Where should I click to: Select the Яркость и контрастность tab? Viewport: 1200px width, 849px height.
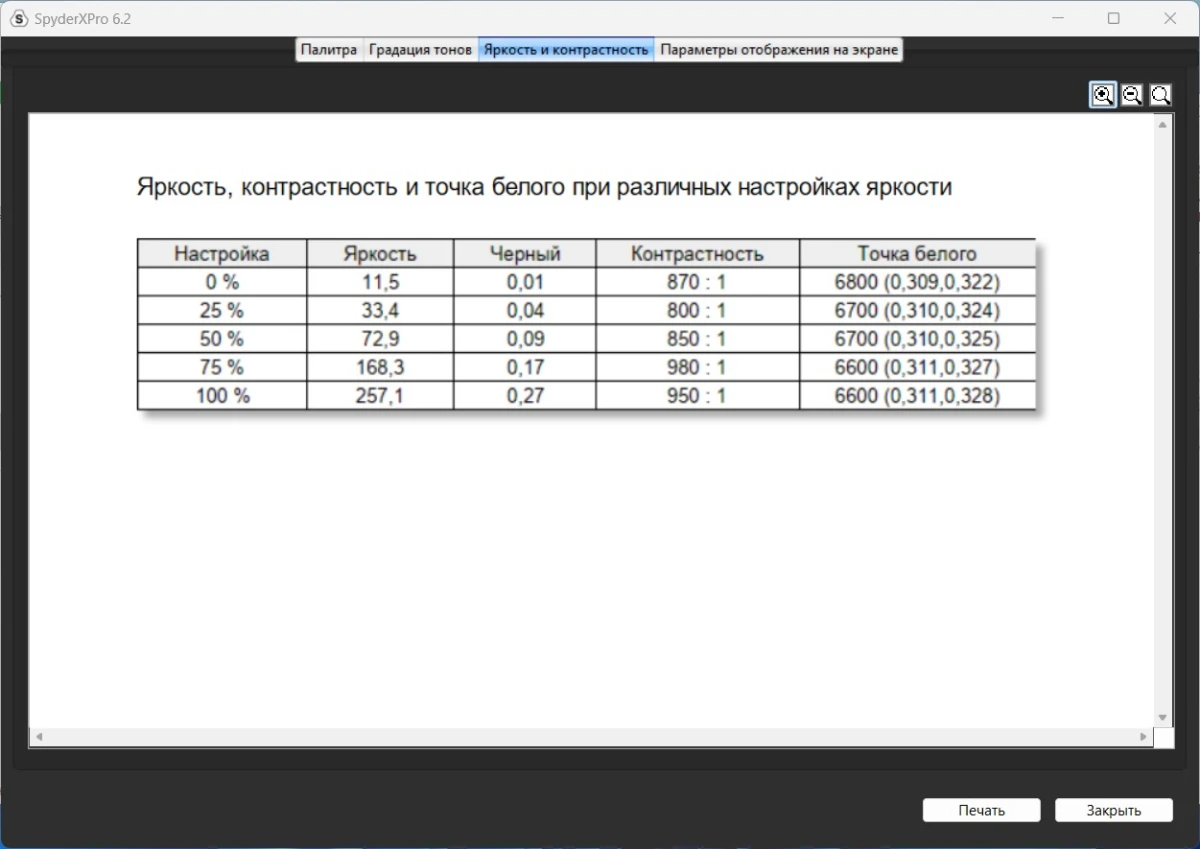click(x=566, y=48)
